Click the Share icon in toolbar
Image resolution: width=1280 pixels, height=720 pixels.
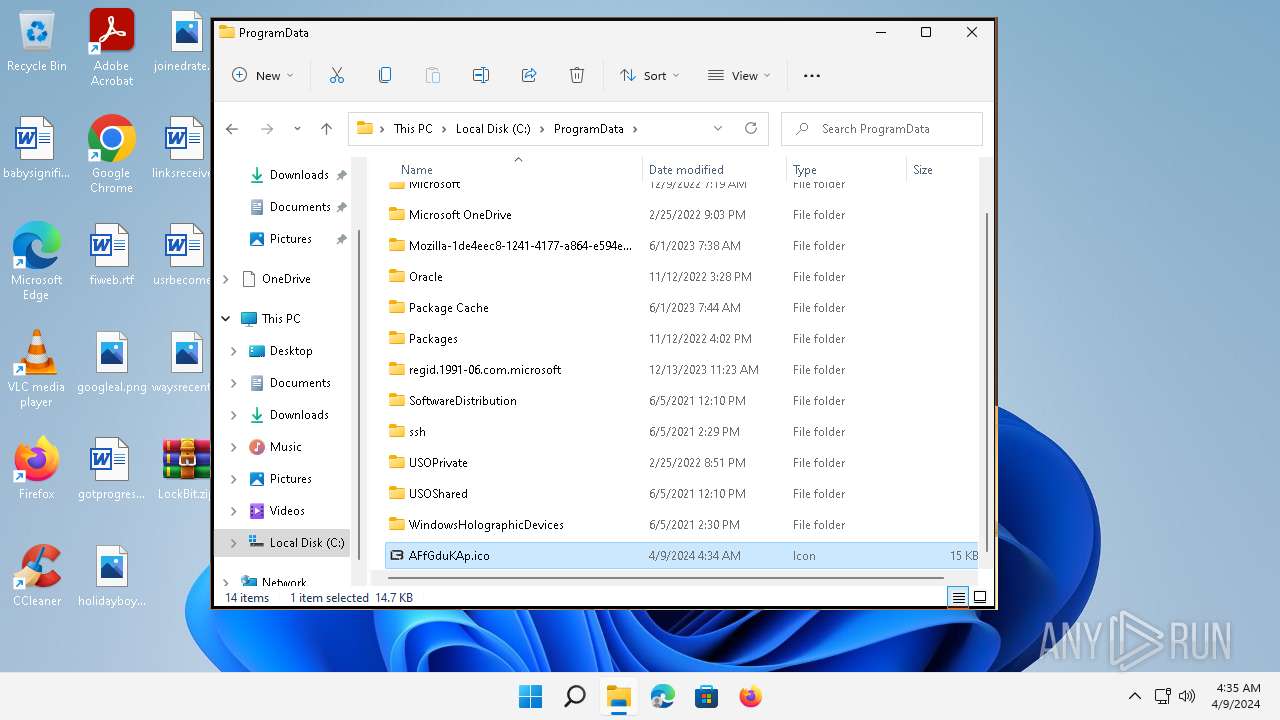tap(529, 75)
